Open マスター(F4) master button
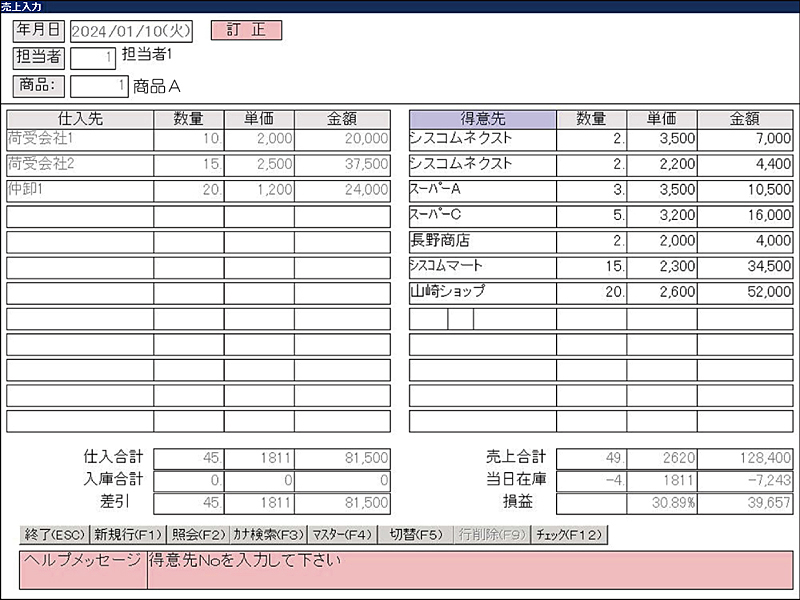This screenshot has width=800, height=600. tap(342, 535)
